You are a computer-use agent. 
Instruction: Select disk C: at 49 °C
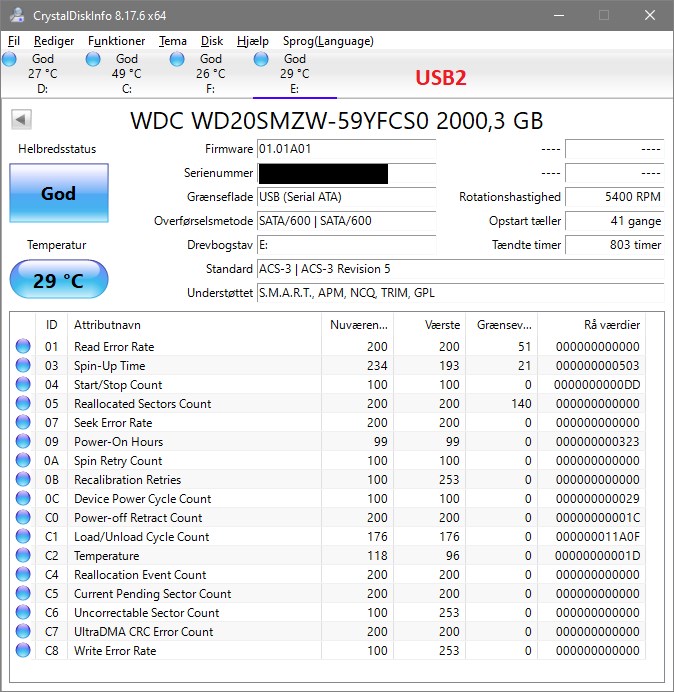[126, 73]
